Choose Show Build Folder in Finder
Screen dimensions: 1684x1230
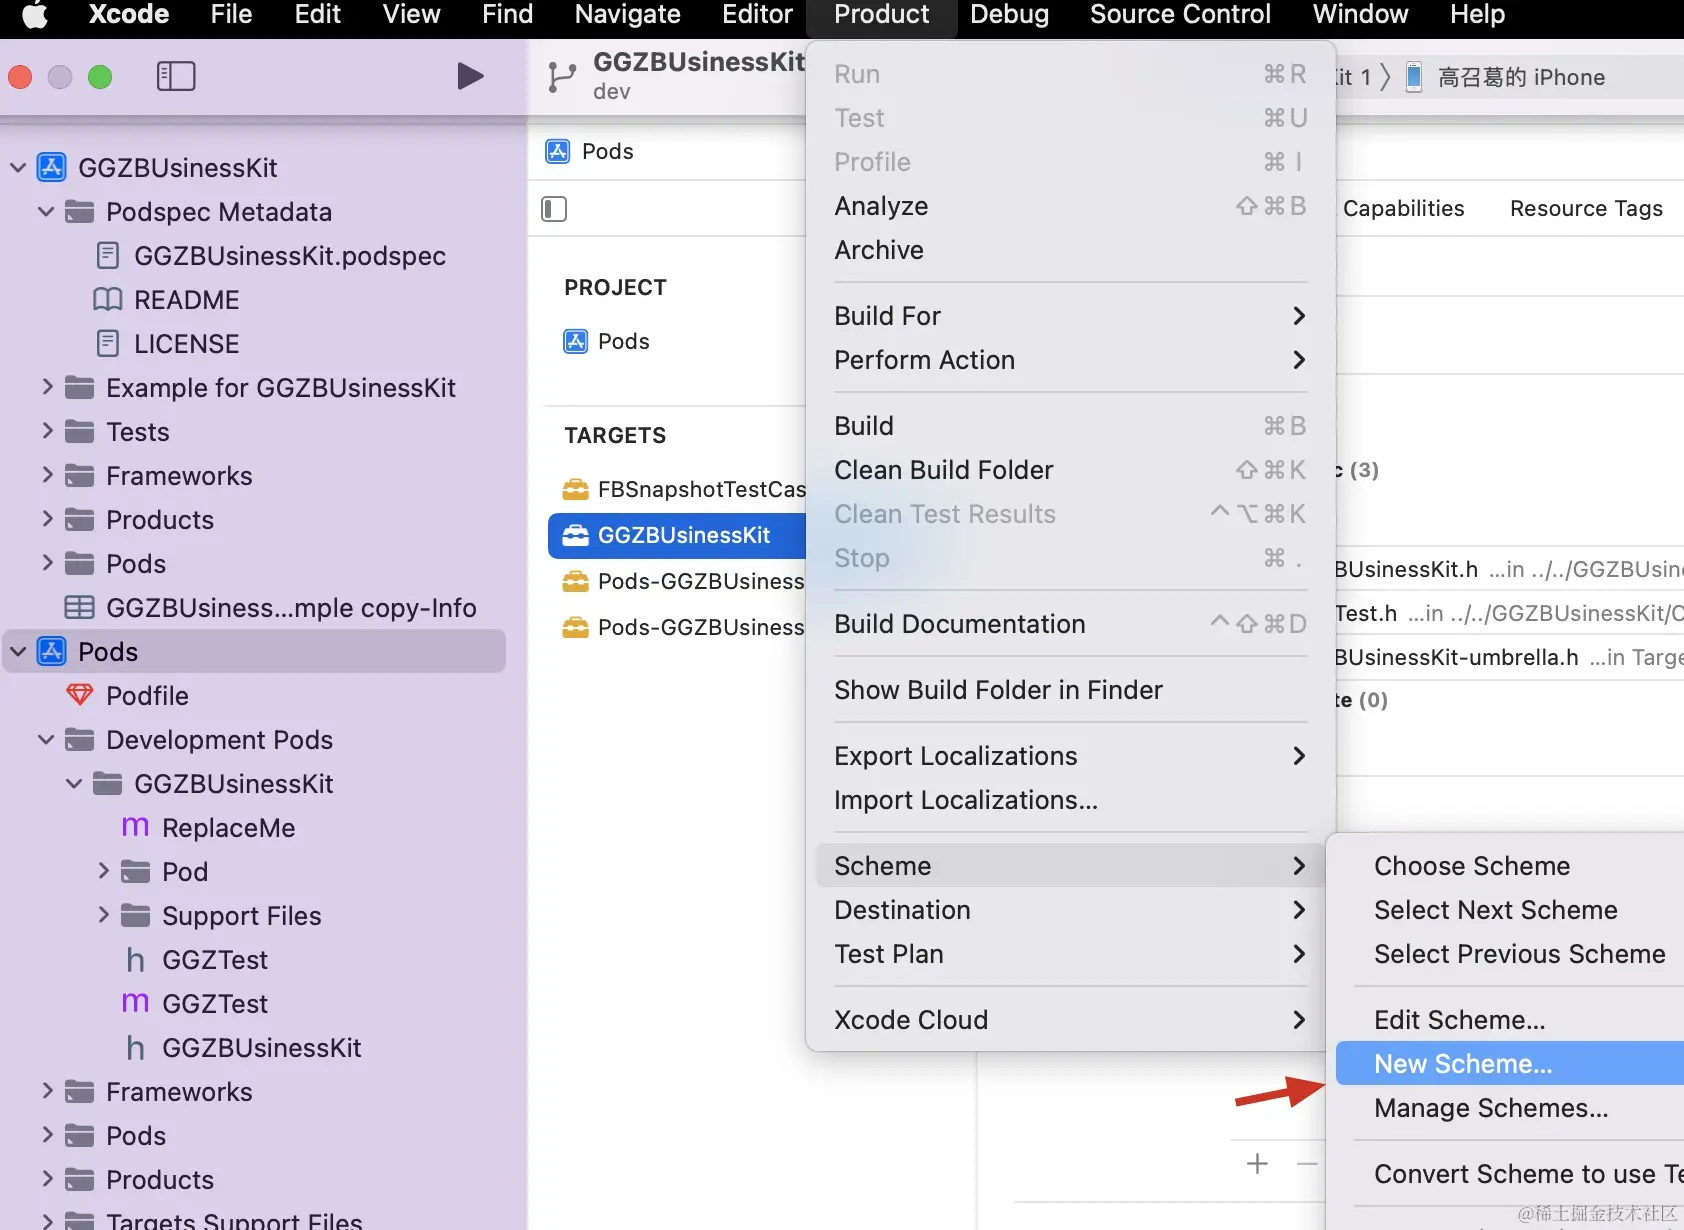[x=1070, y=690]
